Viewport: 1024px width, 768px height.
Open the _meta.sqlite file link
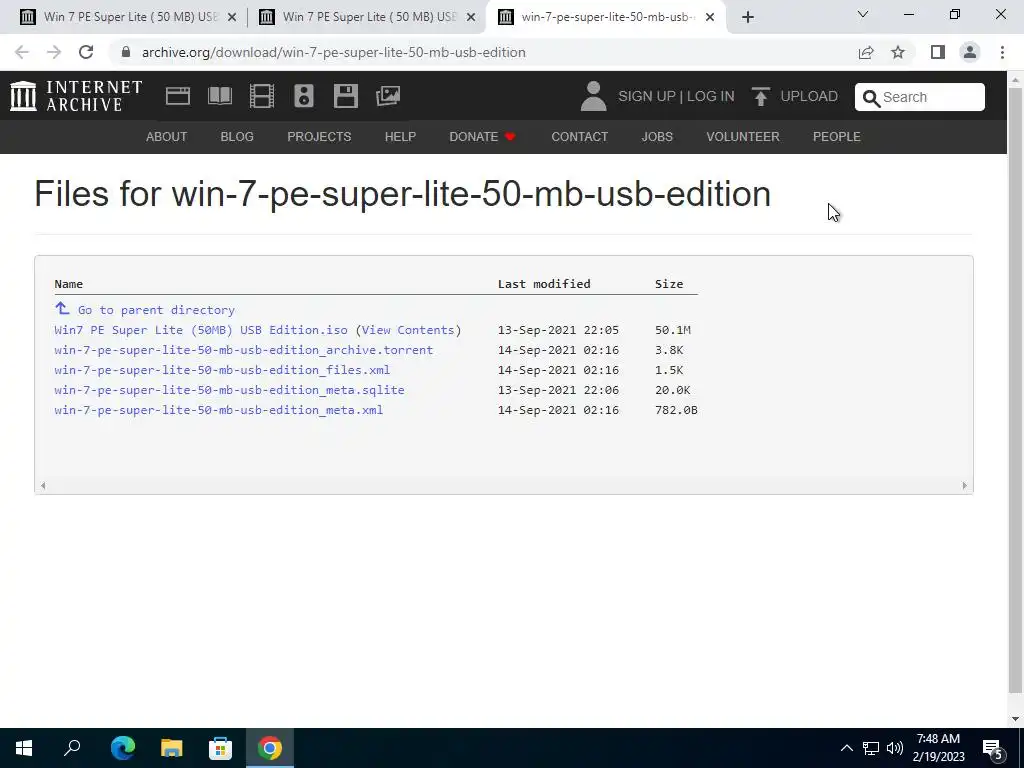coord(229,390)
